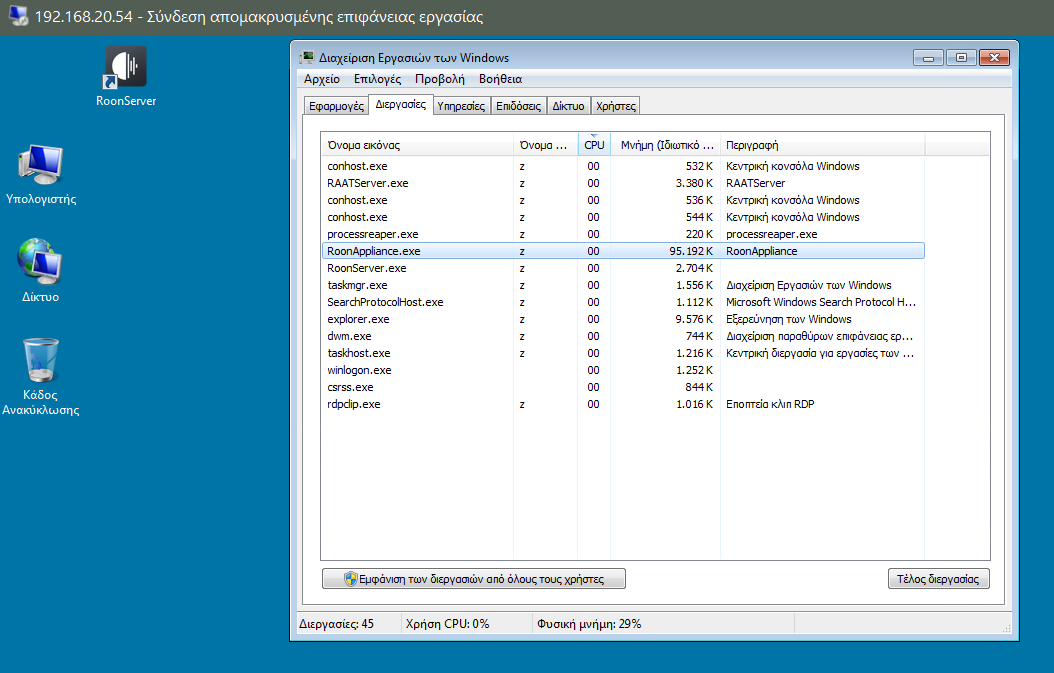Switch to the Επιδόσεις tab
Image resolution: width=1054 pixels, height=673 pixels.
click(x=518, y=106)
